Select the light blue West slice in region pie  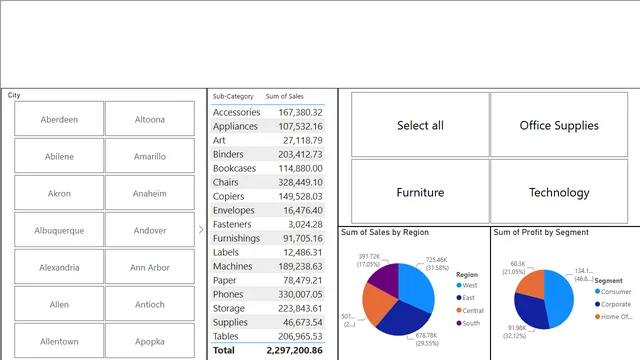click(x=416, y=286)
